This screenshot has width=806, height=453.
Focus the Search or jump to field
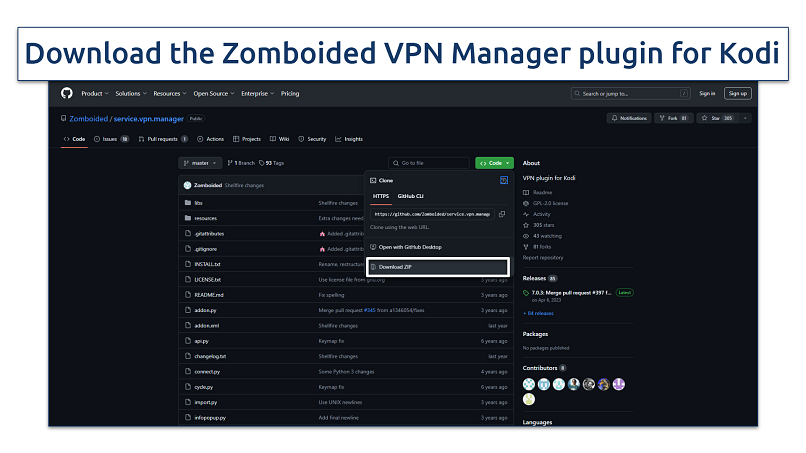coord(629,93)
